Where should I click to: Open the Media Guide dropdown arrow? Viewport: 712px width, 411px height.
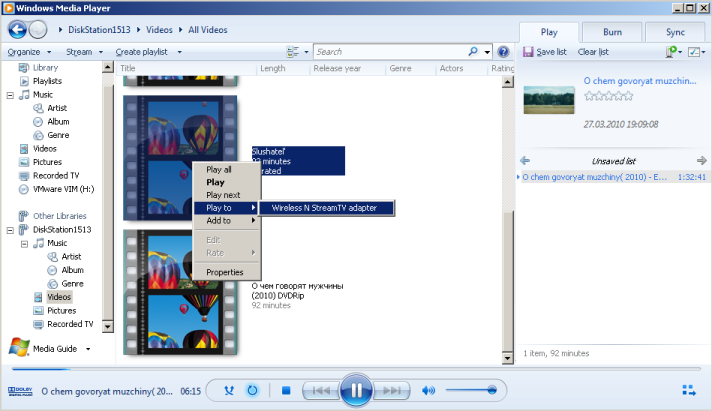pyautogui.click(x=88, y=349)
